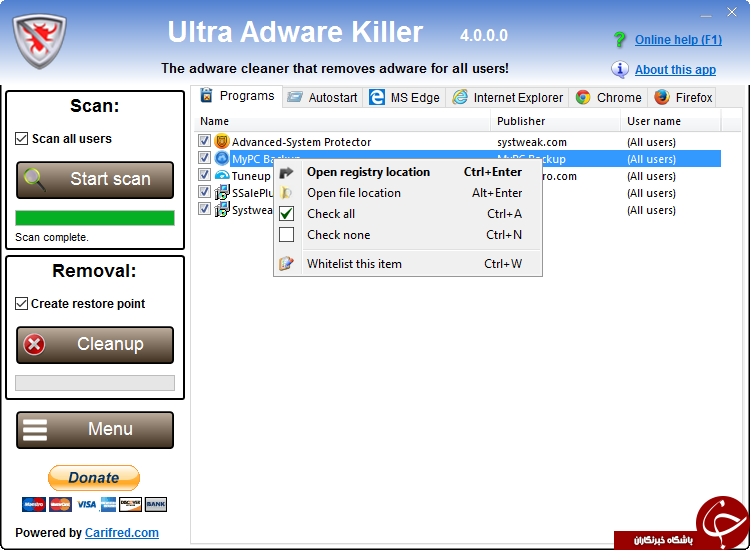Toggle the Scan all users checkbox
Viewport: 750px width, 550px height.
[x=22, y=139]
